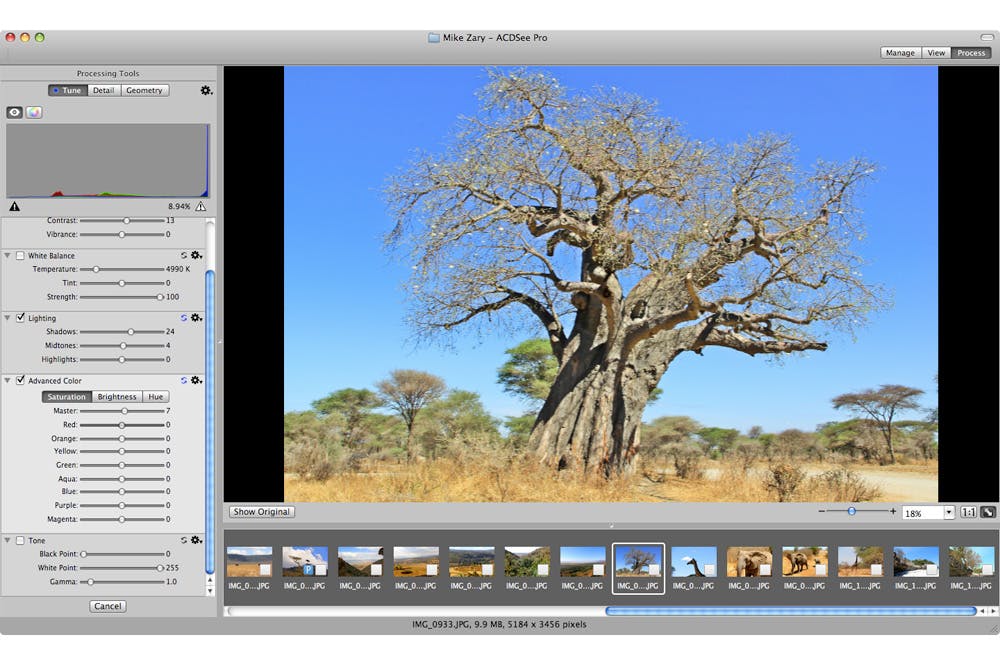Click the Temperature slider handle
This screenshot has height=667, width=1000.
point(96,269)
